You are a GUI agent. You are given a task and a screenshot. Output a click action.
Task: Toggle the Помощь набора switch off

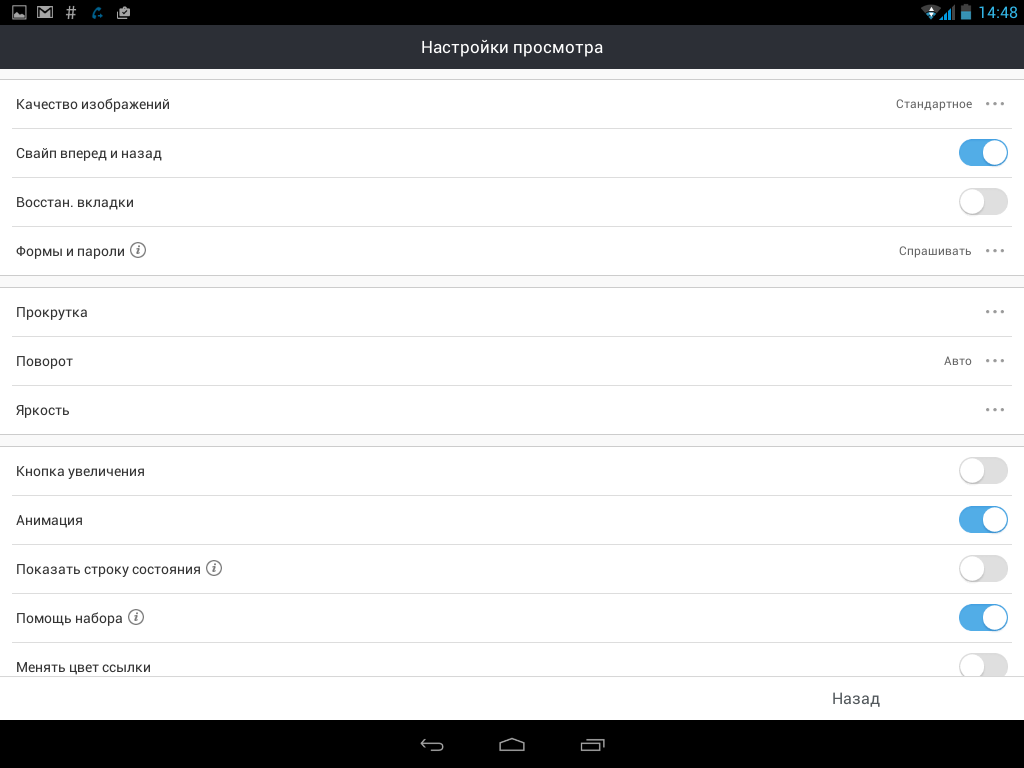983,618
